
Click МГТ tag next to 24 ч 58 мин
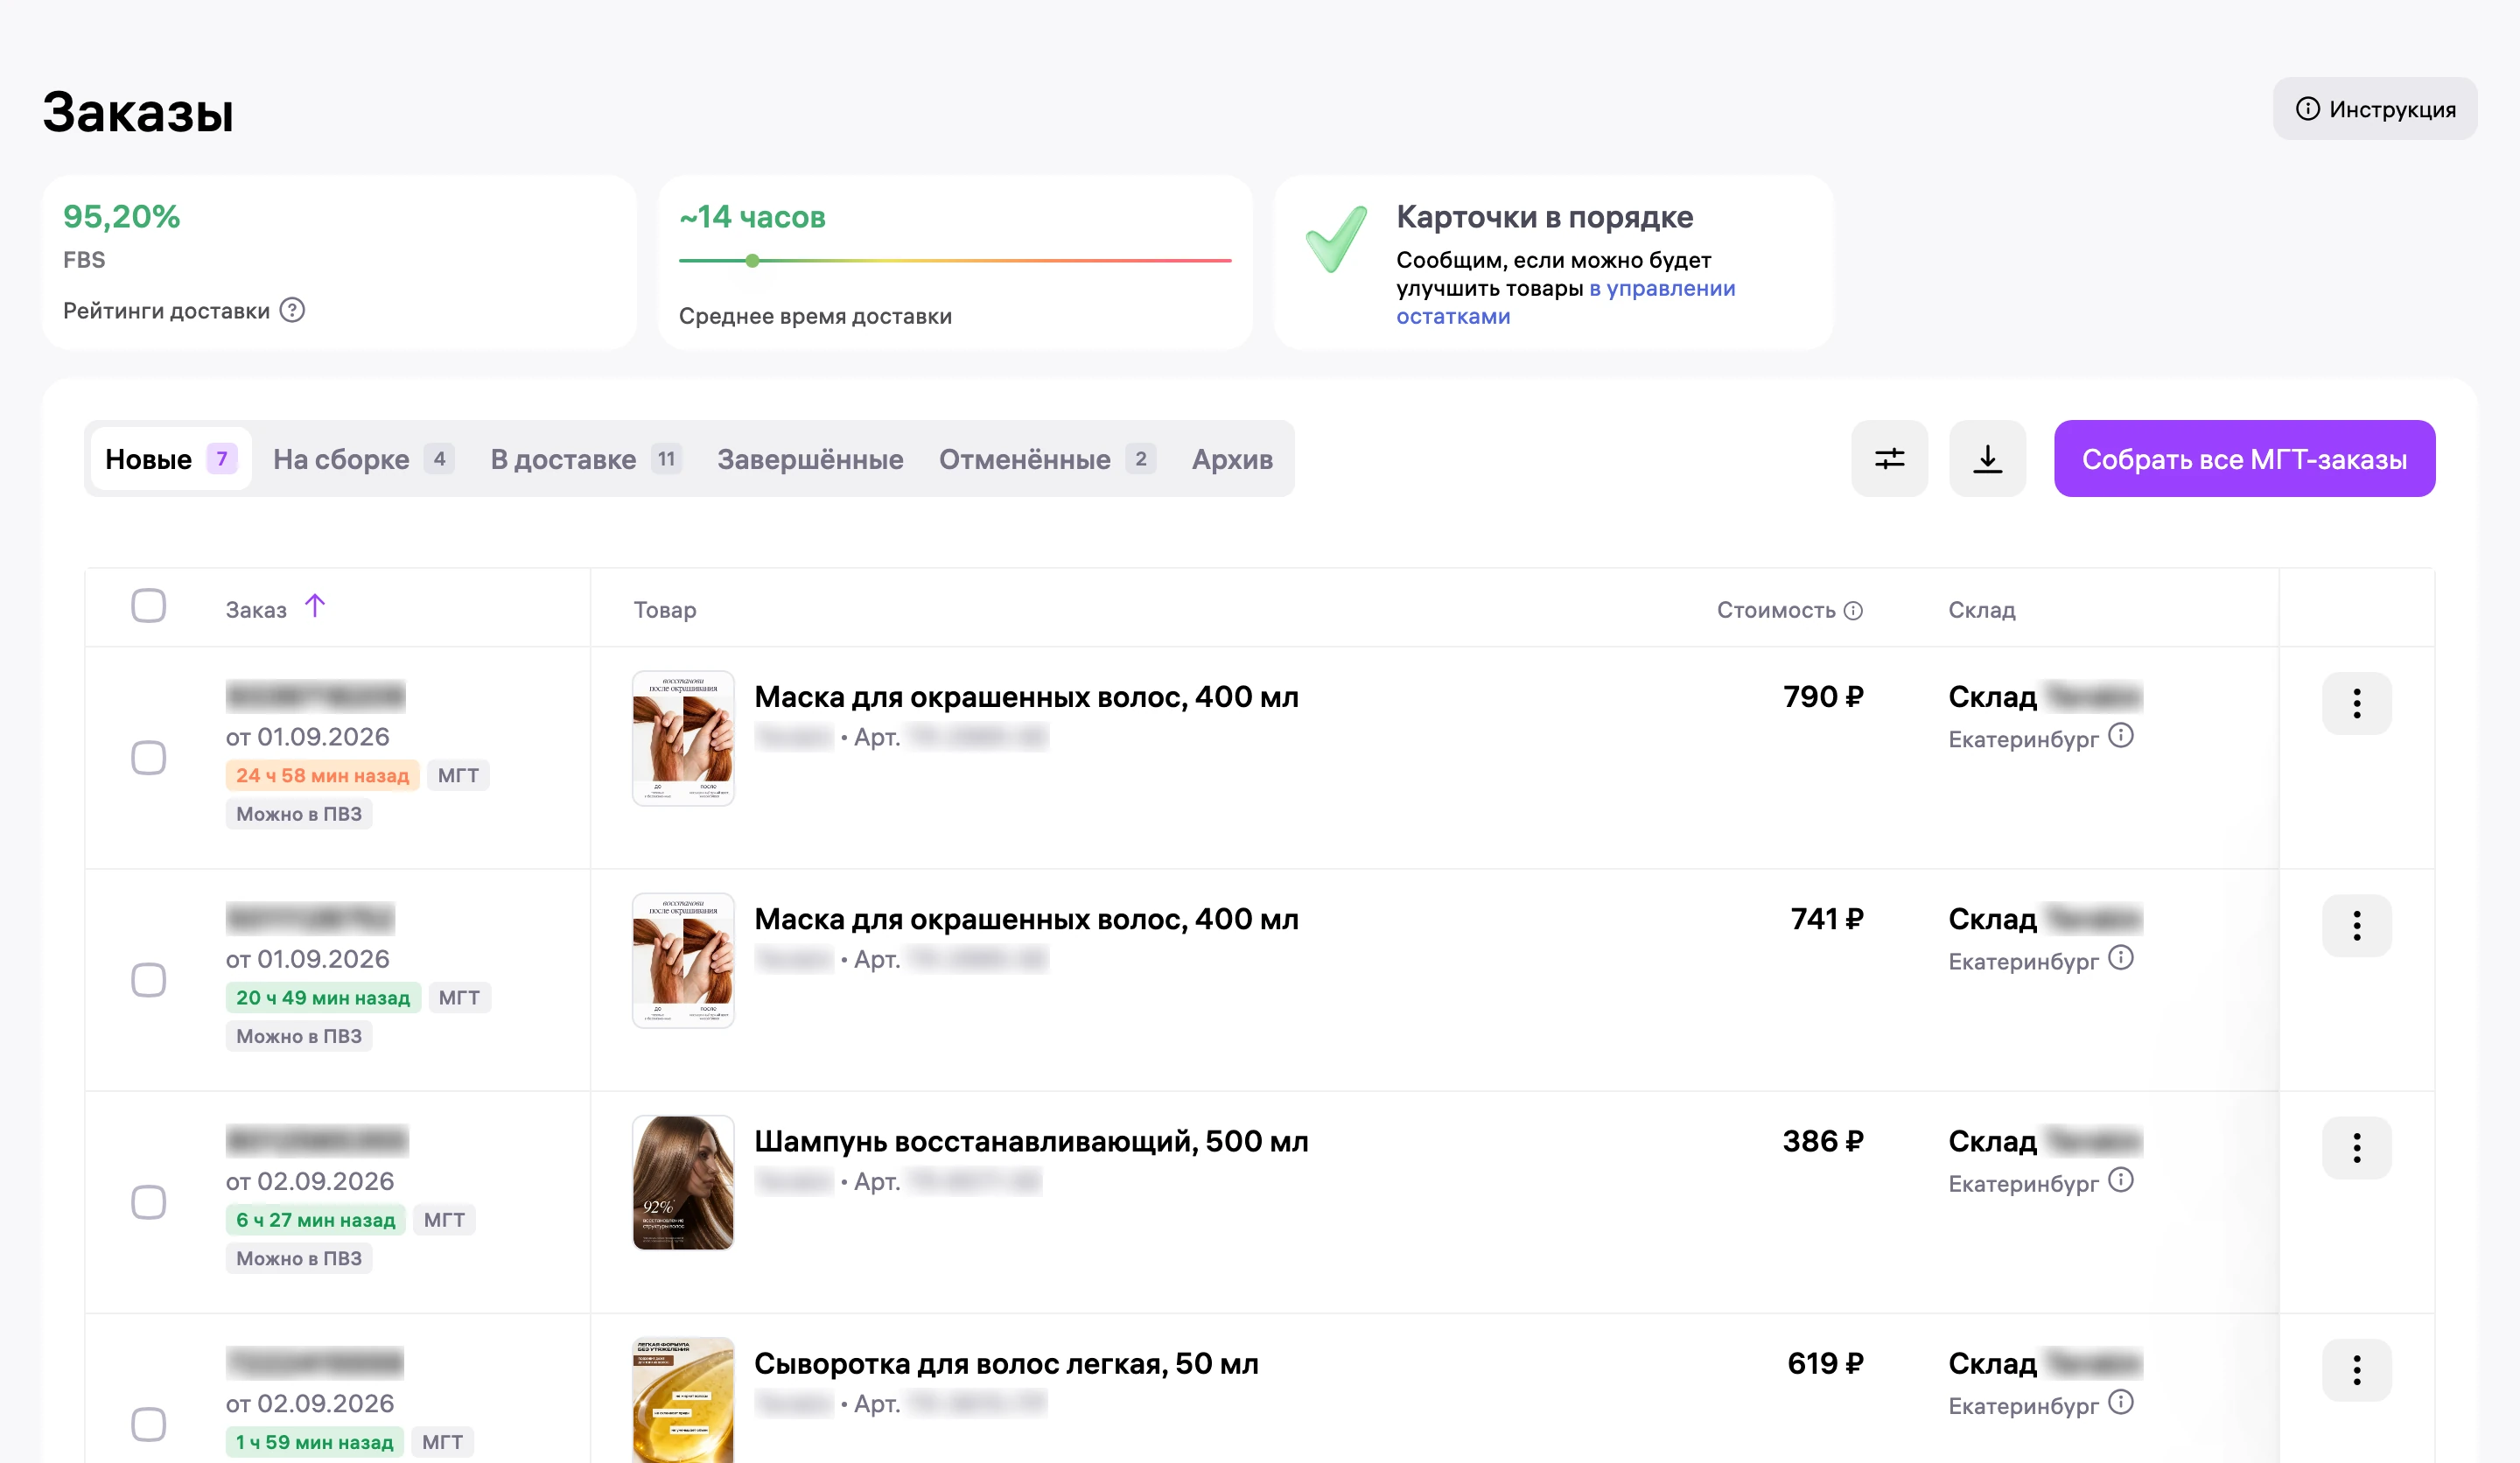pos(458,775)
